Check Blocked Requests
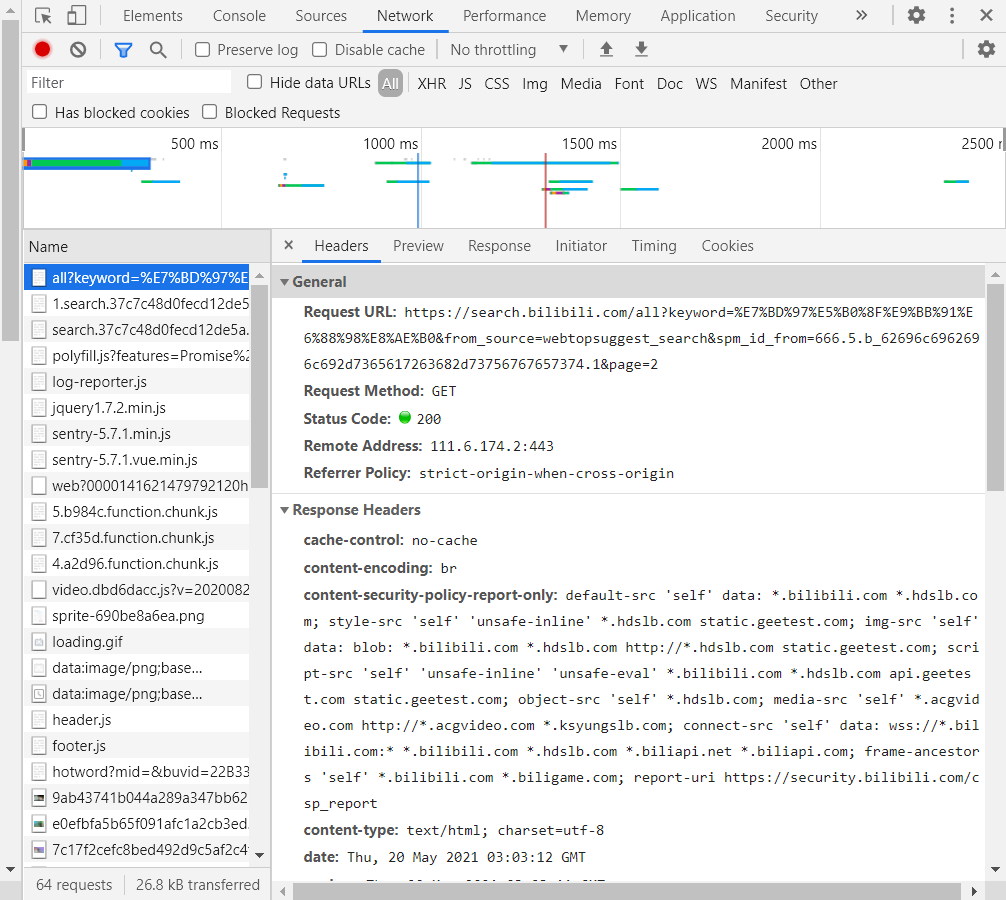1006x900 pixels. pos(210,112)
